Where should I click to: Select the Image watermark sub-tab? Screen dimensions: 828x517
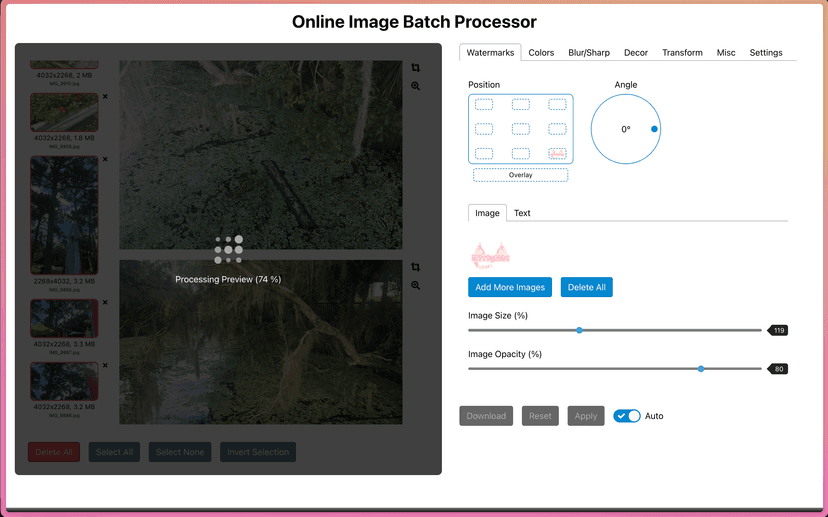(x=487, y=213)
